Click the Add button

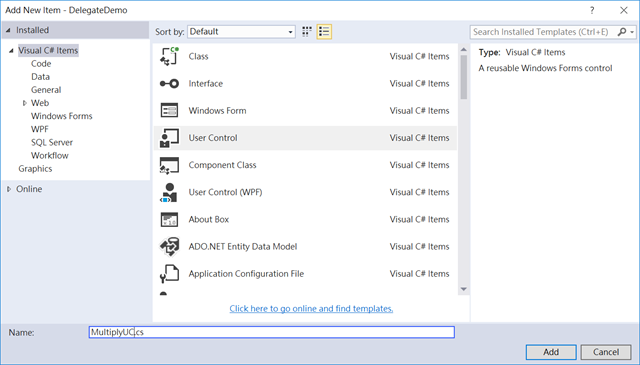[x=551, y=352]
